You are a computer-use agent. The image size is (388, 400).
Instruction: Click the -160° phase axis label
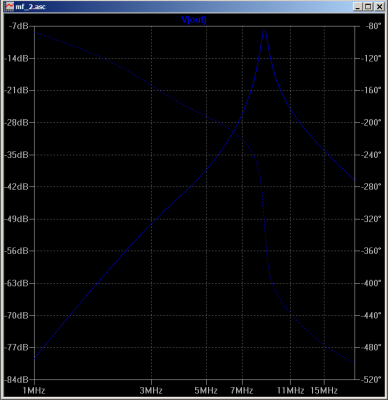click(x=371, y=90)
